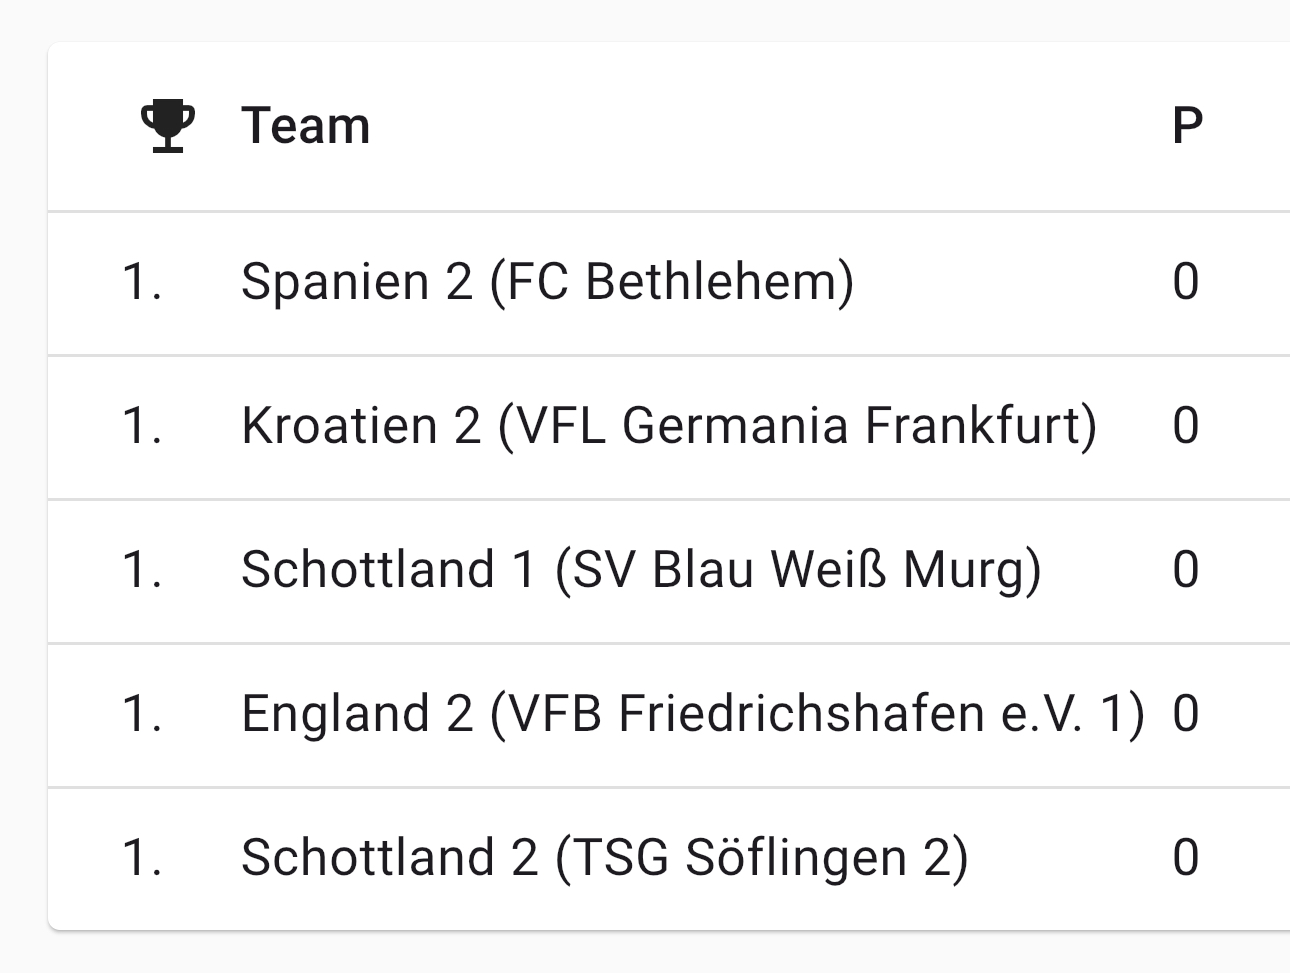Click rank number of Schottland 1 row
Image resolution: width=1290 pixels, height=973 pixels.
(142, 569)
